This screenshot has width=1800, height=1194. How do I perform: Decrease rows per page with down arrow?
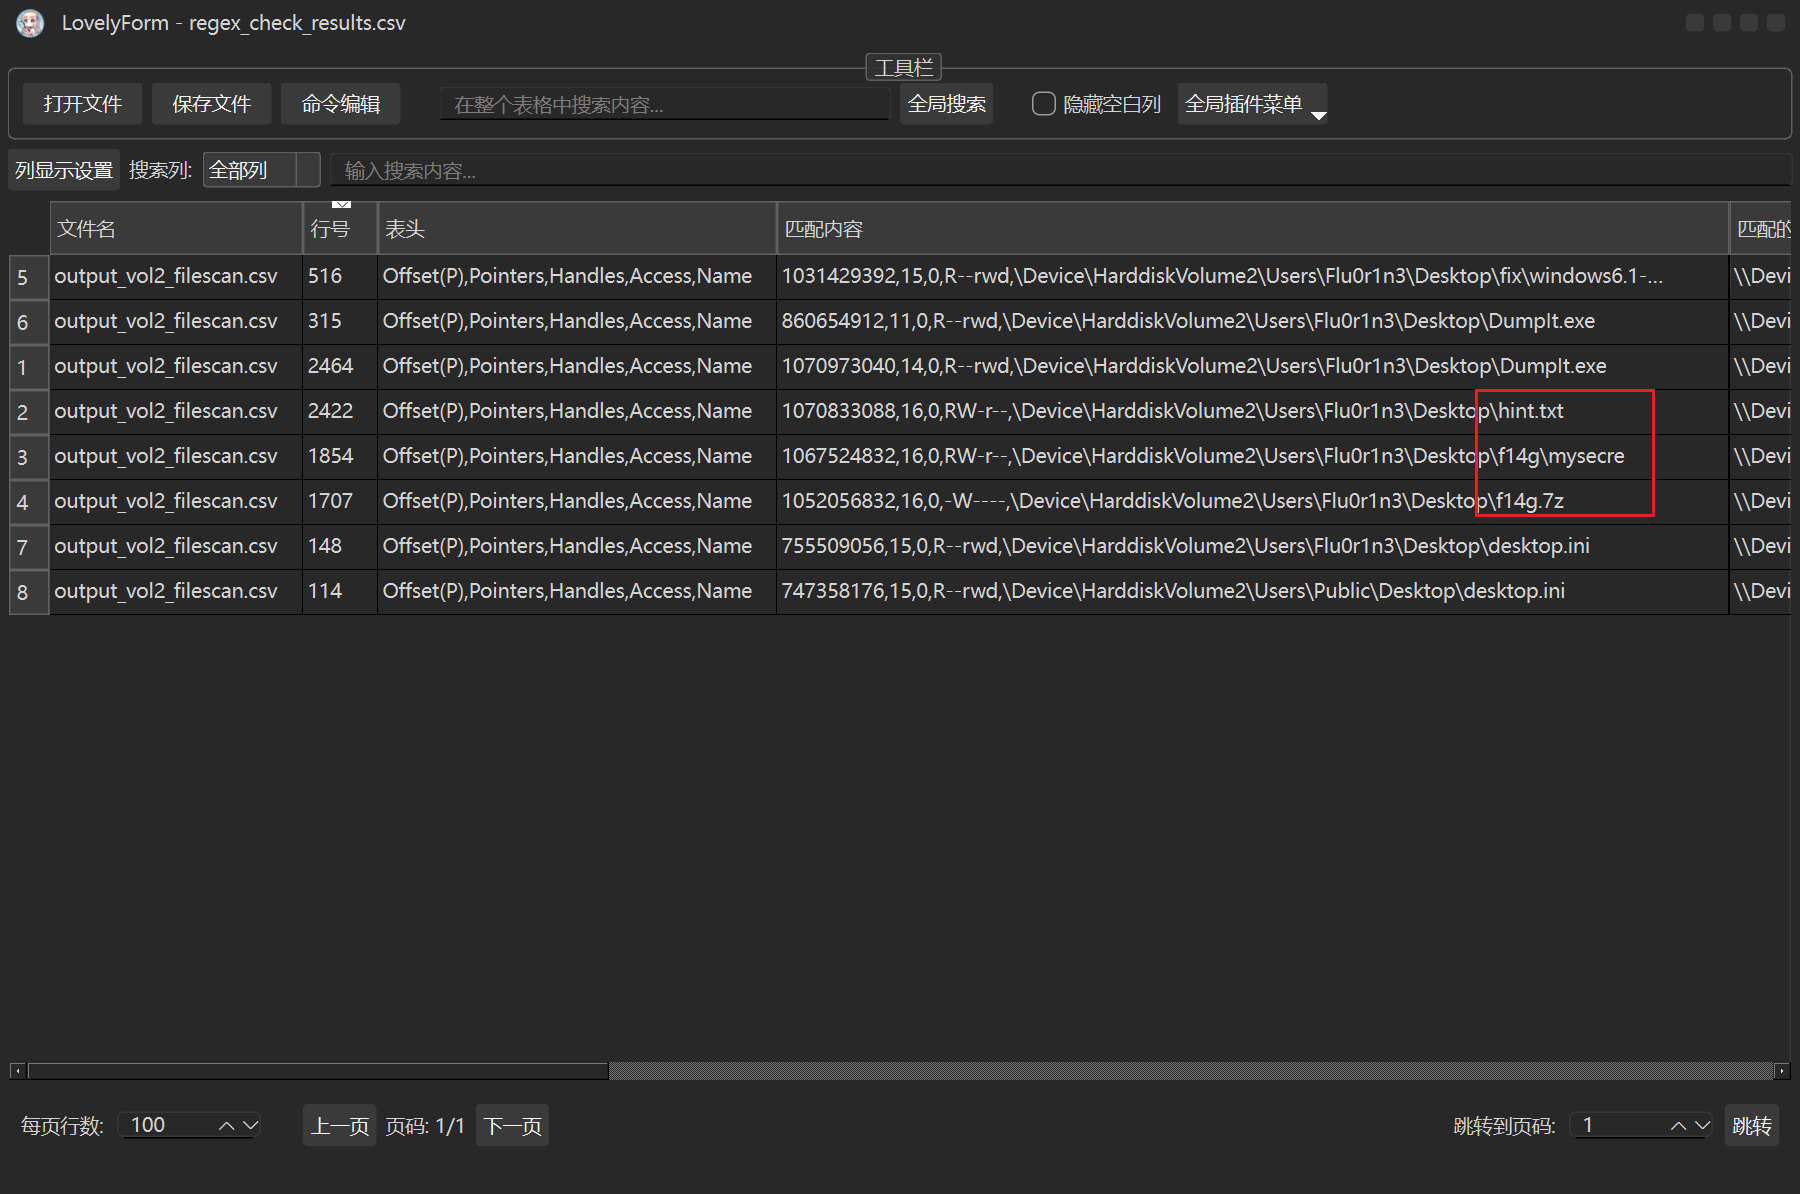point(250,1126)
